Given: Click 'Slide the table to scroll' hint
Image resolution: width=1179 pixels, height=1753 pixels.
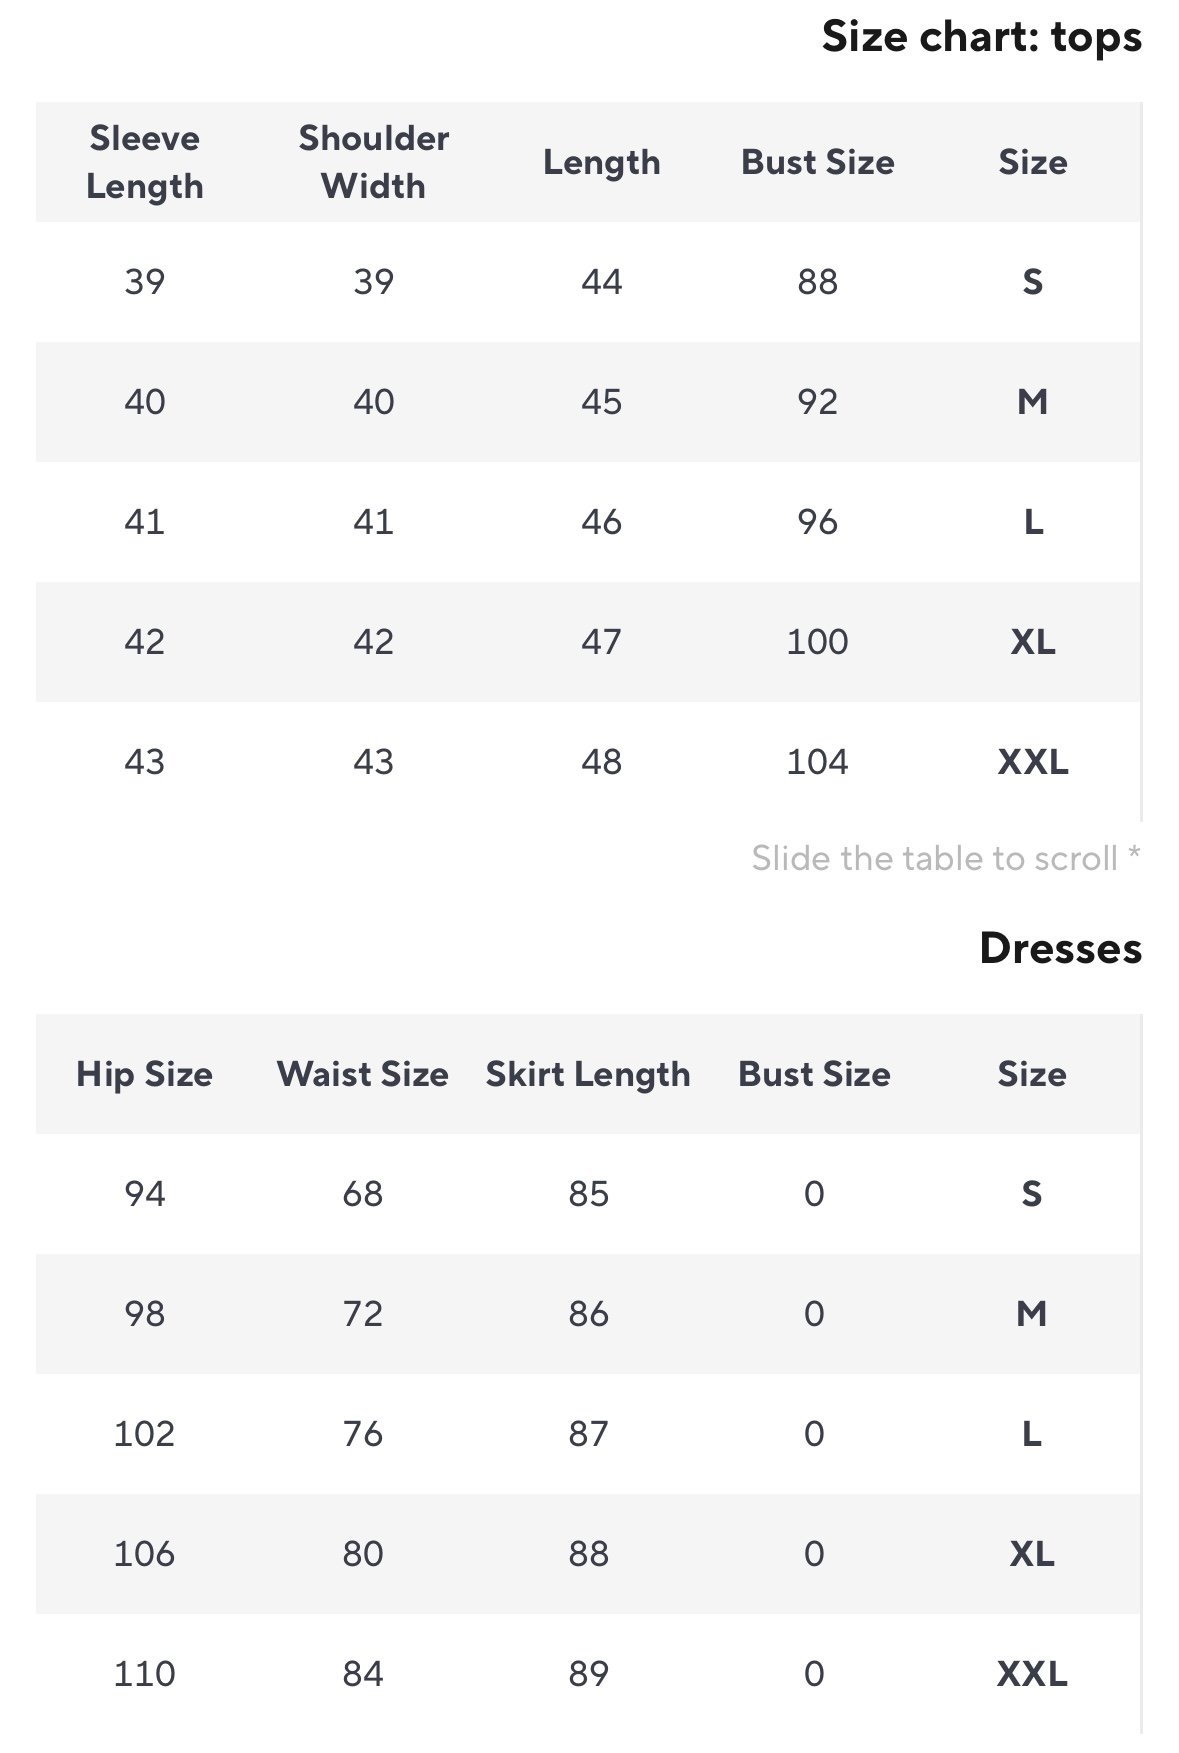Looking at the screenshot, I should point(945,858).
